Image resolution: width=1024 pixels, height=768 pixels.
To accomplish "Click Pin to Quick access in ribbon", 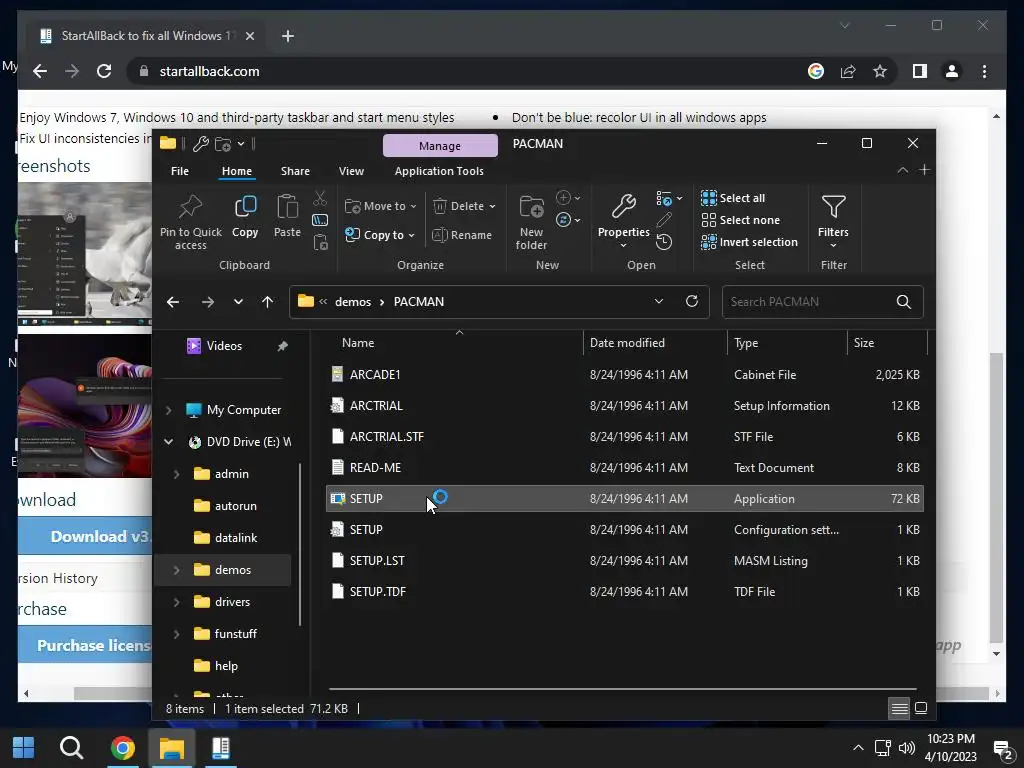I will 191,222.
